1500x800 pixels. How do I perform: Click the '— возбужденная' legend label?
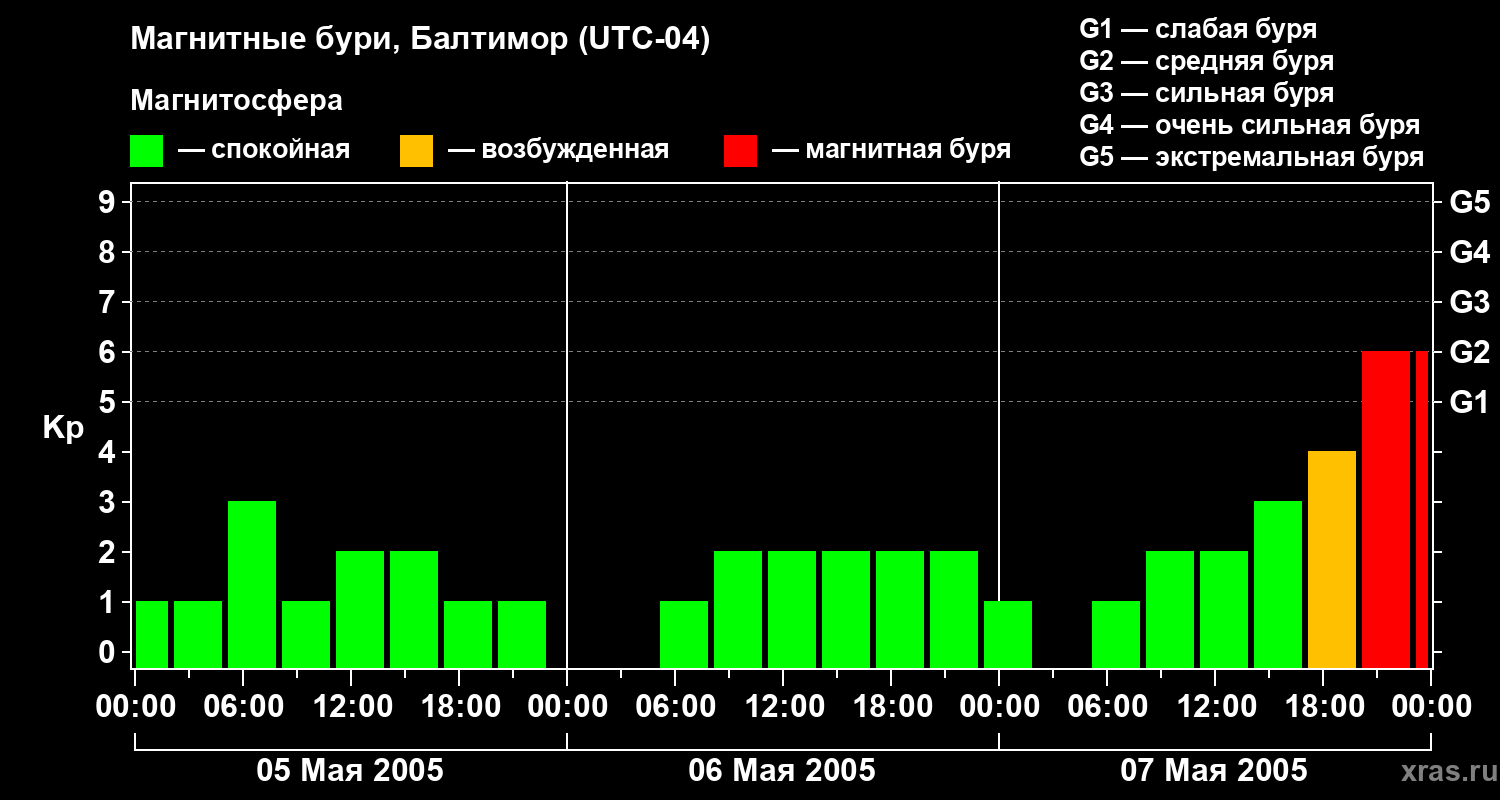coord(558,150)
